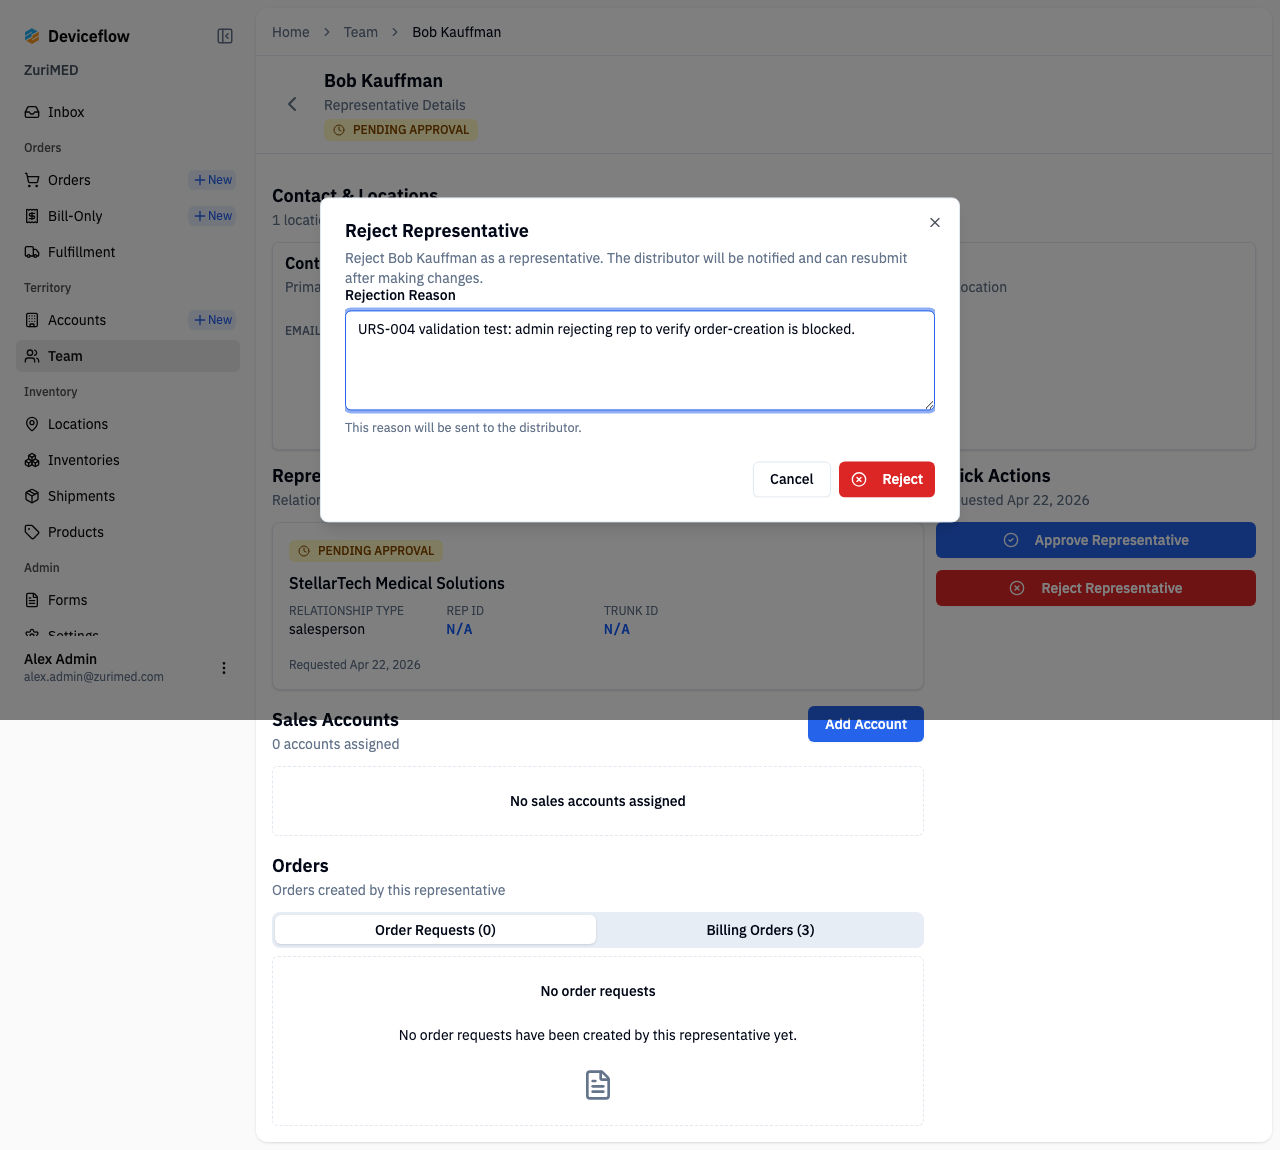Click the Shipments package icon

point(32,496)
